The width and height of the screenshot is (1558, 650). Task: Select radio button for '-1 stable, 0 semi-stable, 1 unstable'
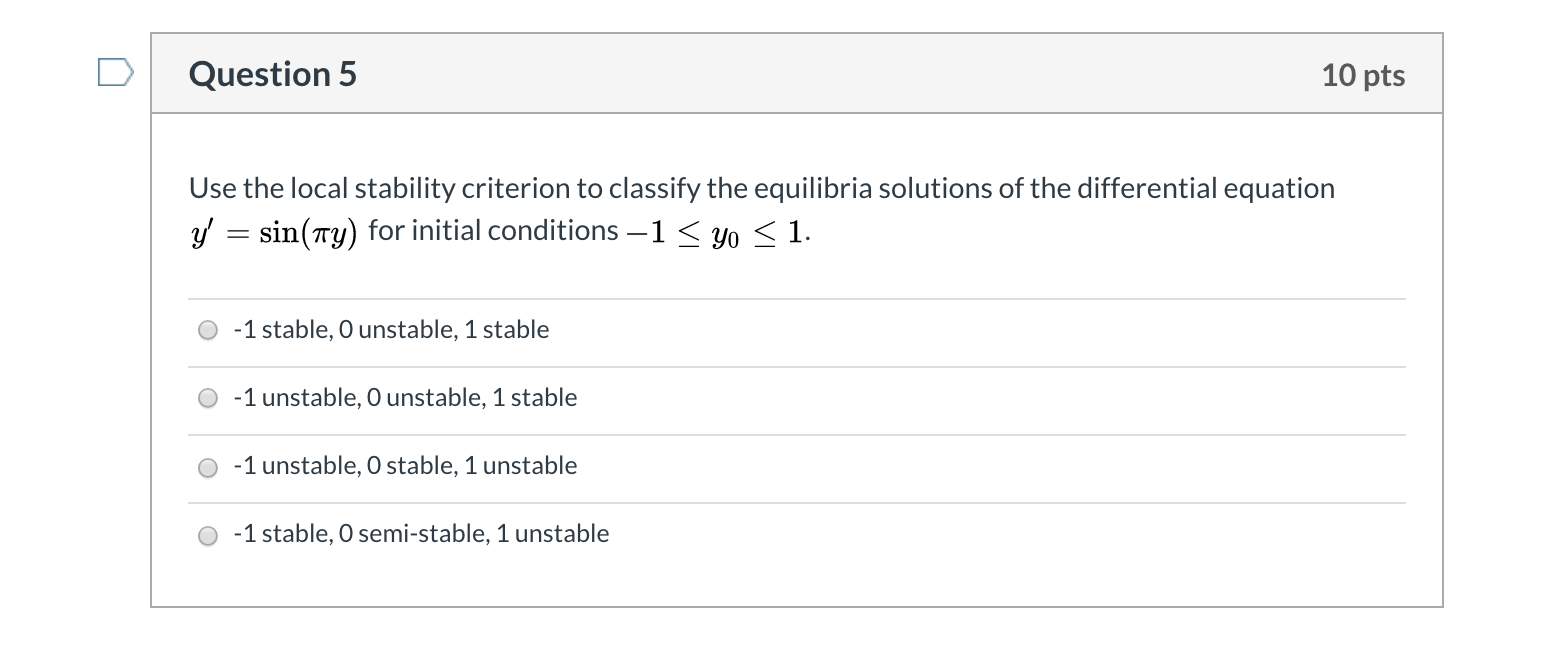207,535
